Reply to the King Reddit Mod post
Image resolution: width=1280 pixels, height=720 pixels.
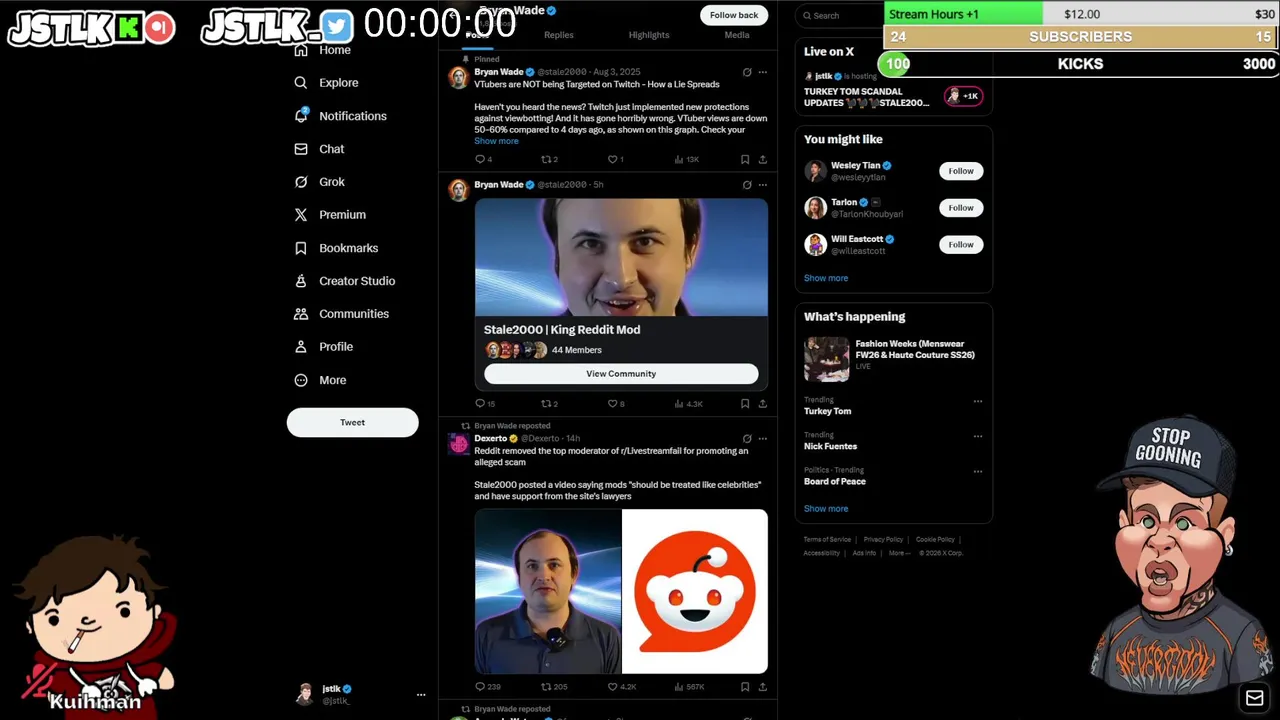pos(485,404)
